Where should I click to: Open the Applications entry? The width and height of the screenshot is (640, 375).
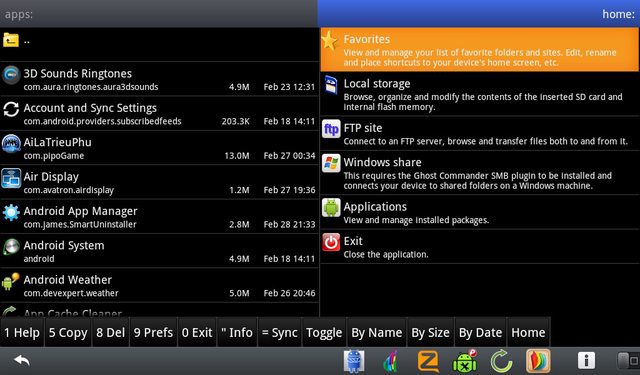480,212
